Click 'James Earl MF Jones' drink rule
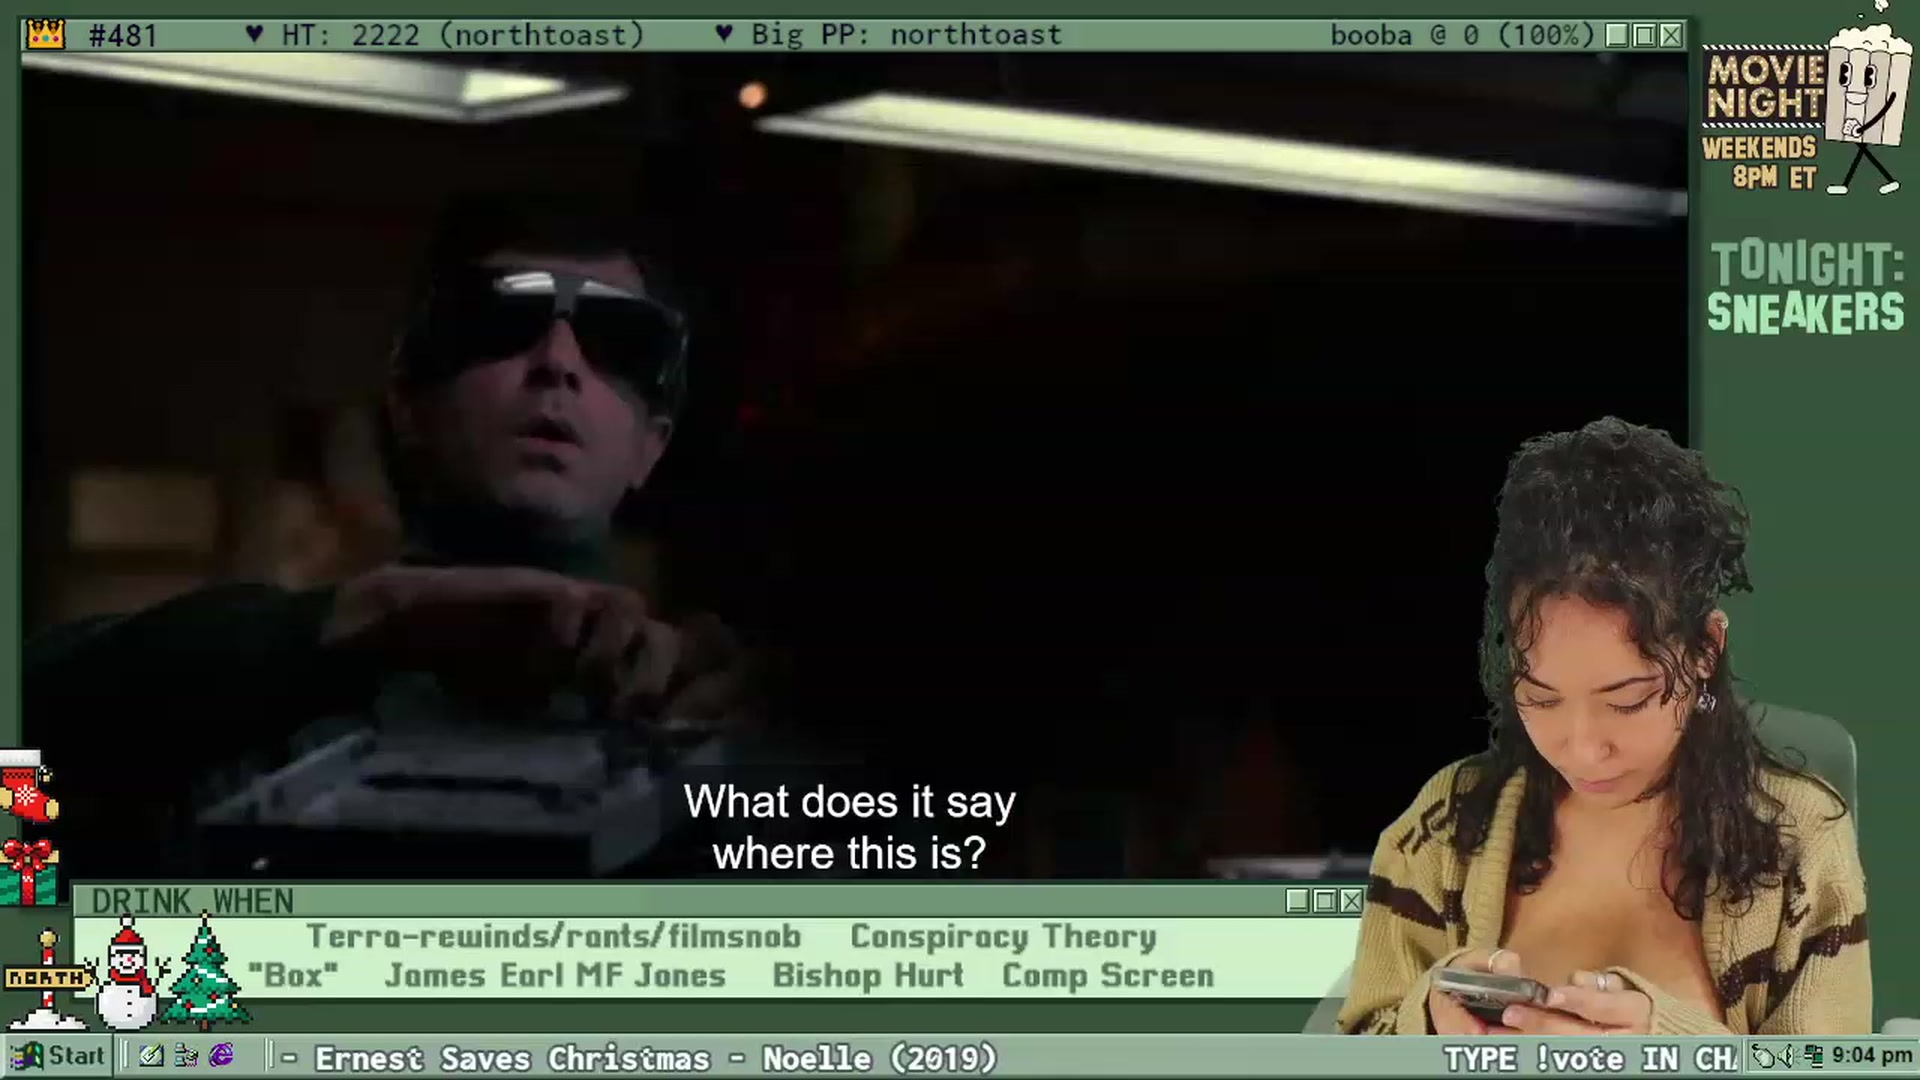This screenshot has height=1080, width=1920. tap(555, 975)
